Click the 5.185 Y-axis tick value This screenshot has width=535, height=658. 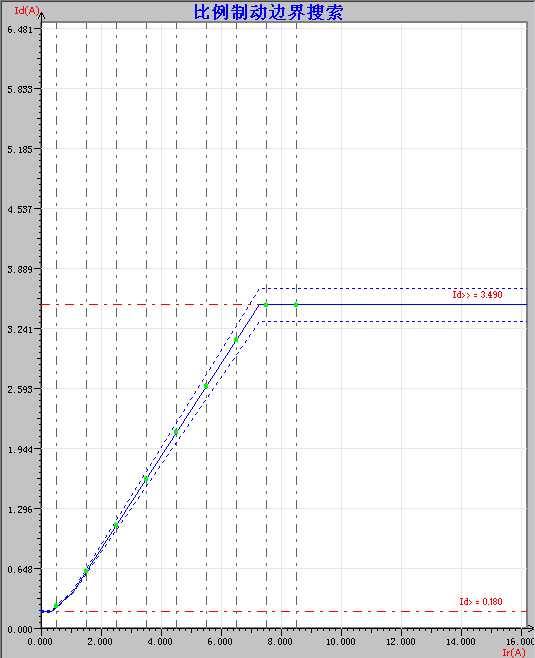coord(19,149)
